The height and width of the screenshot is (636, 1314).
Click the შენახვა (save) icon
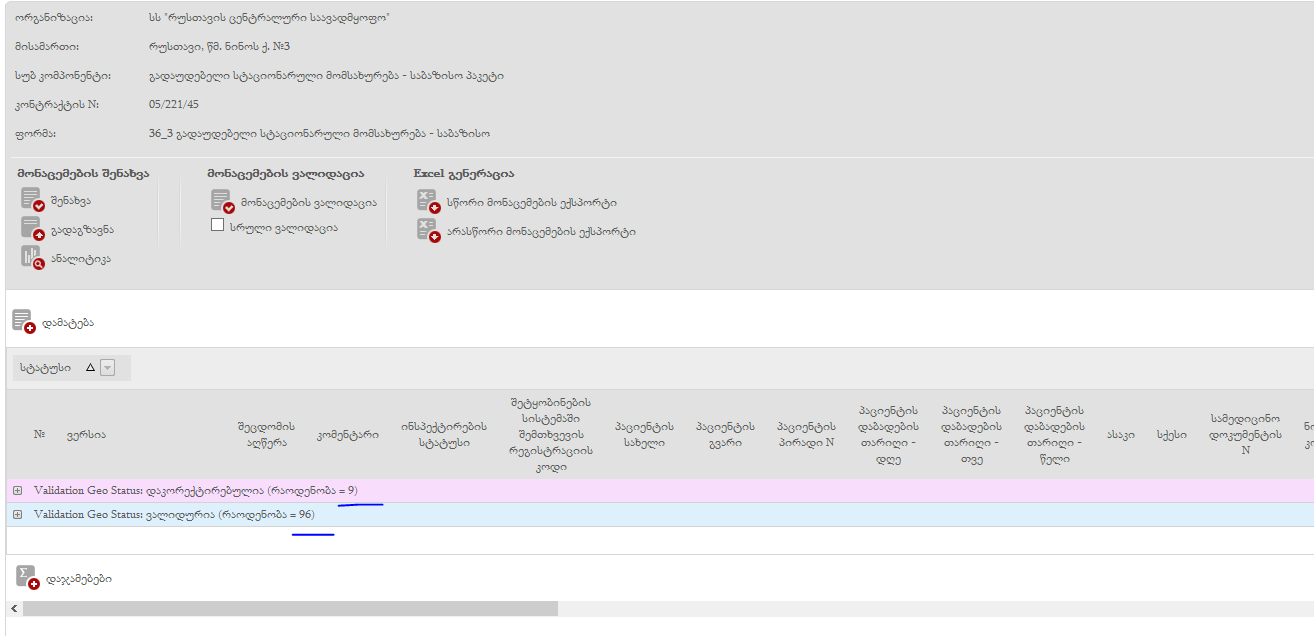[x=32, y=200]
